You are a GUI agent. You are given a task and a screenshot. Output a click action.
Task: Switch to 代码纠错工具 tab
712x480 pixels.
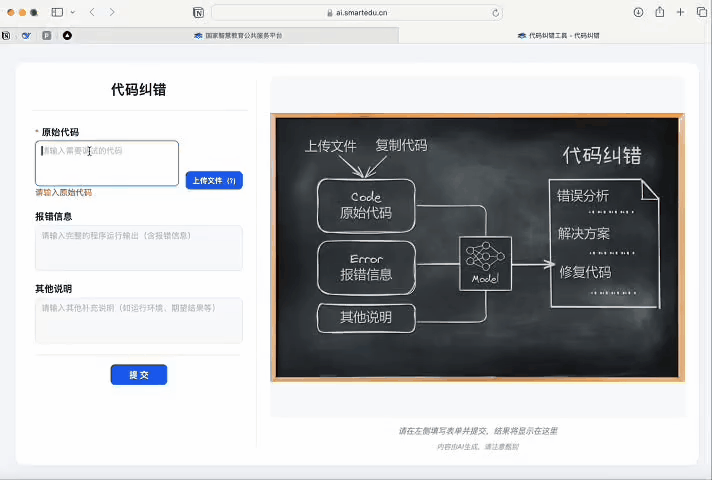click(558, 35)
